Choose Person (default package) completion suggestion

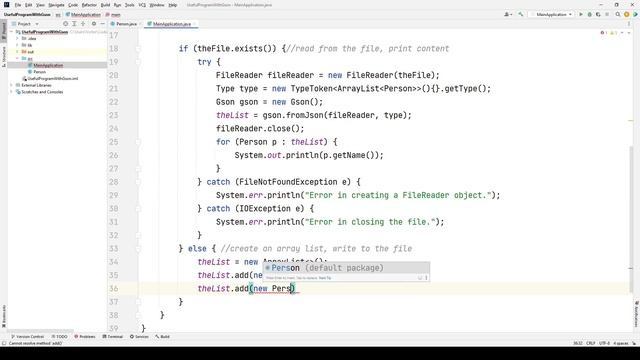coord(346,268)
